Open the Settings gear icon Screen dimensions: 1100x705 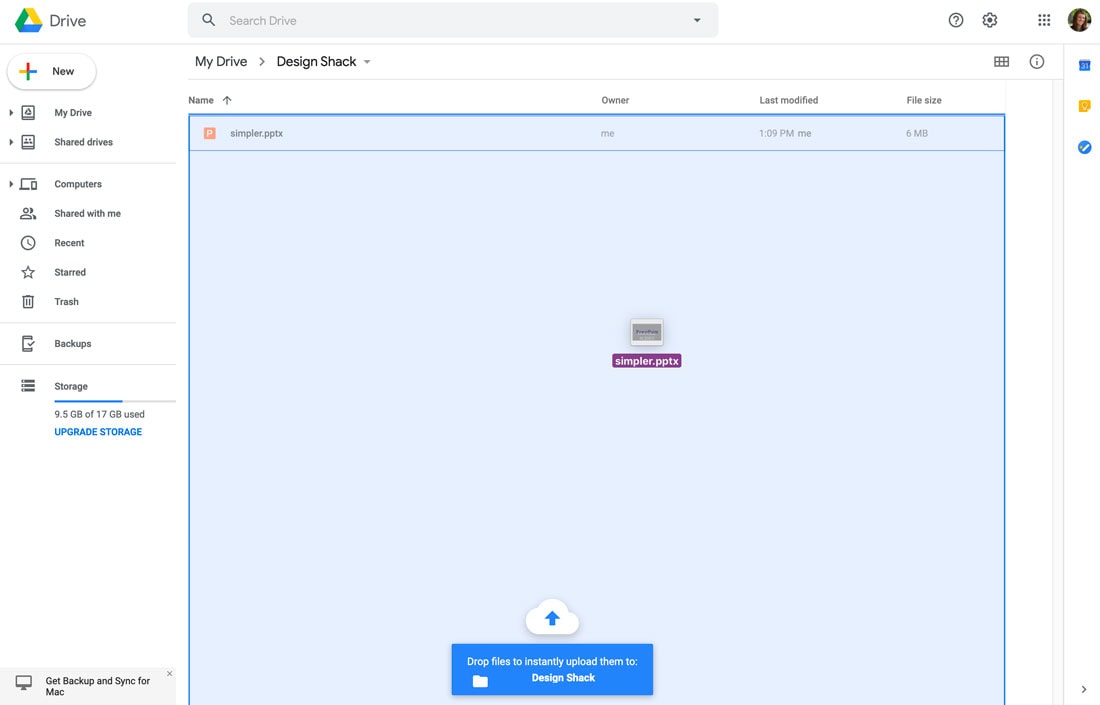[x=989, y=20]
